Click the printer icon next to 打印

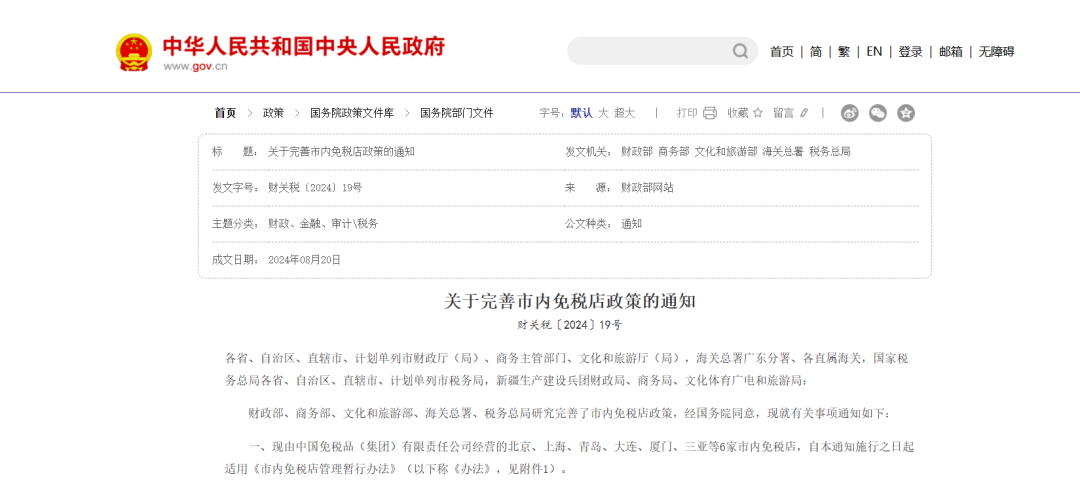coord(710,113)
